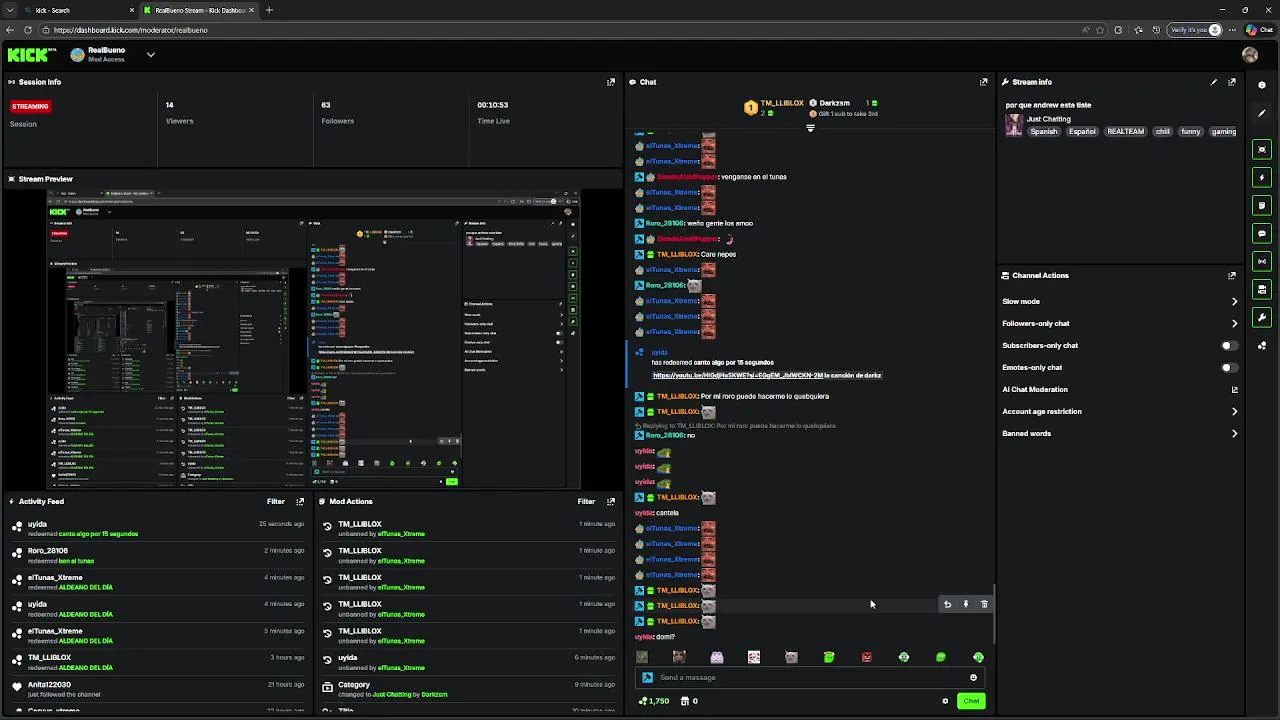Select the red angry emote in quick bar
This screenshot has width=1280, height=720.
tap(866, 657)
